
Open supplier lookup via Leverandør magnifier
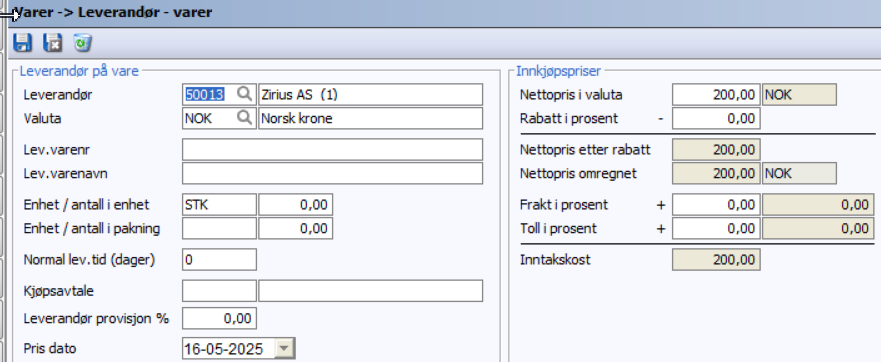point(244,94)
